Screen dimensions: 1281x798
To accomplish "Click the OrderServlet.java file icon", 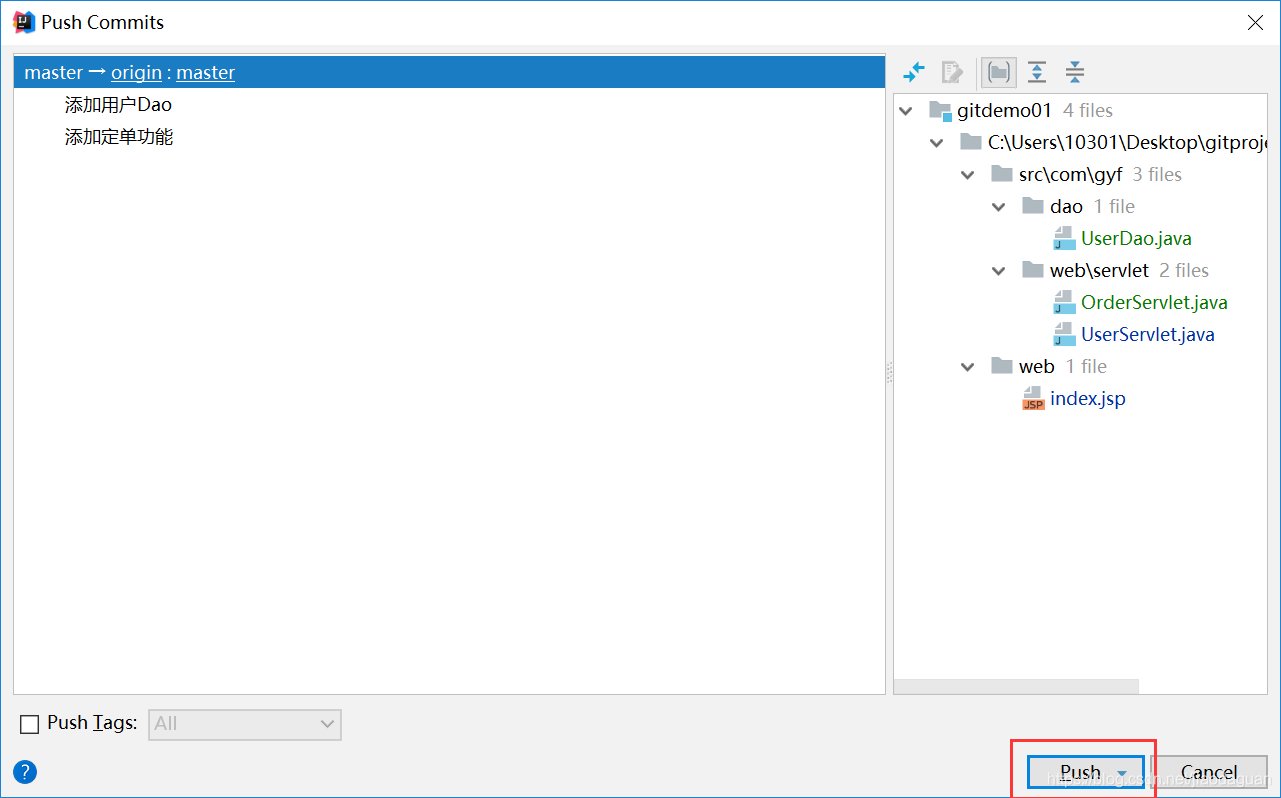I will [1064, 302].
